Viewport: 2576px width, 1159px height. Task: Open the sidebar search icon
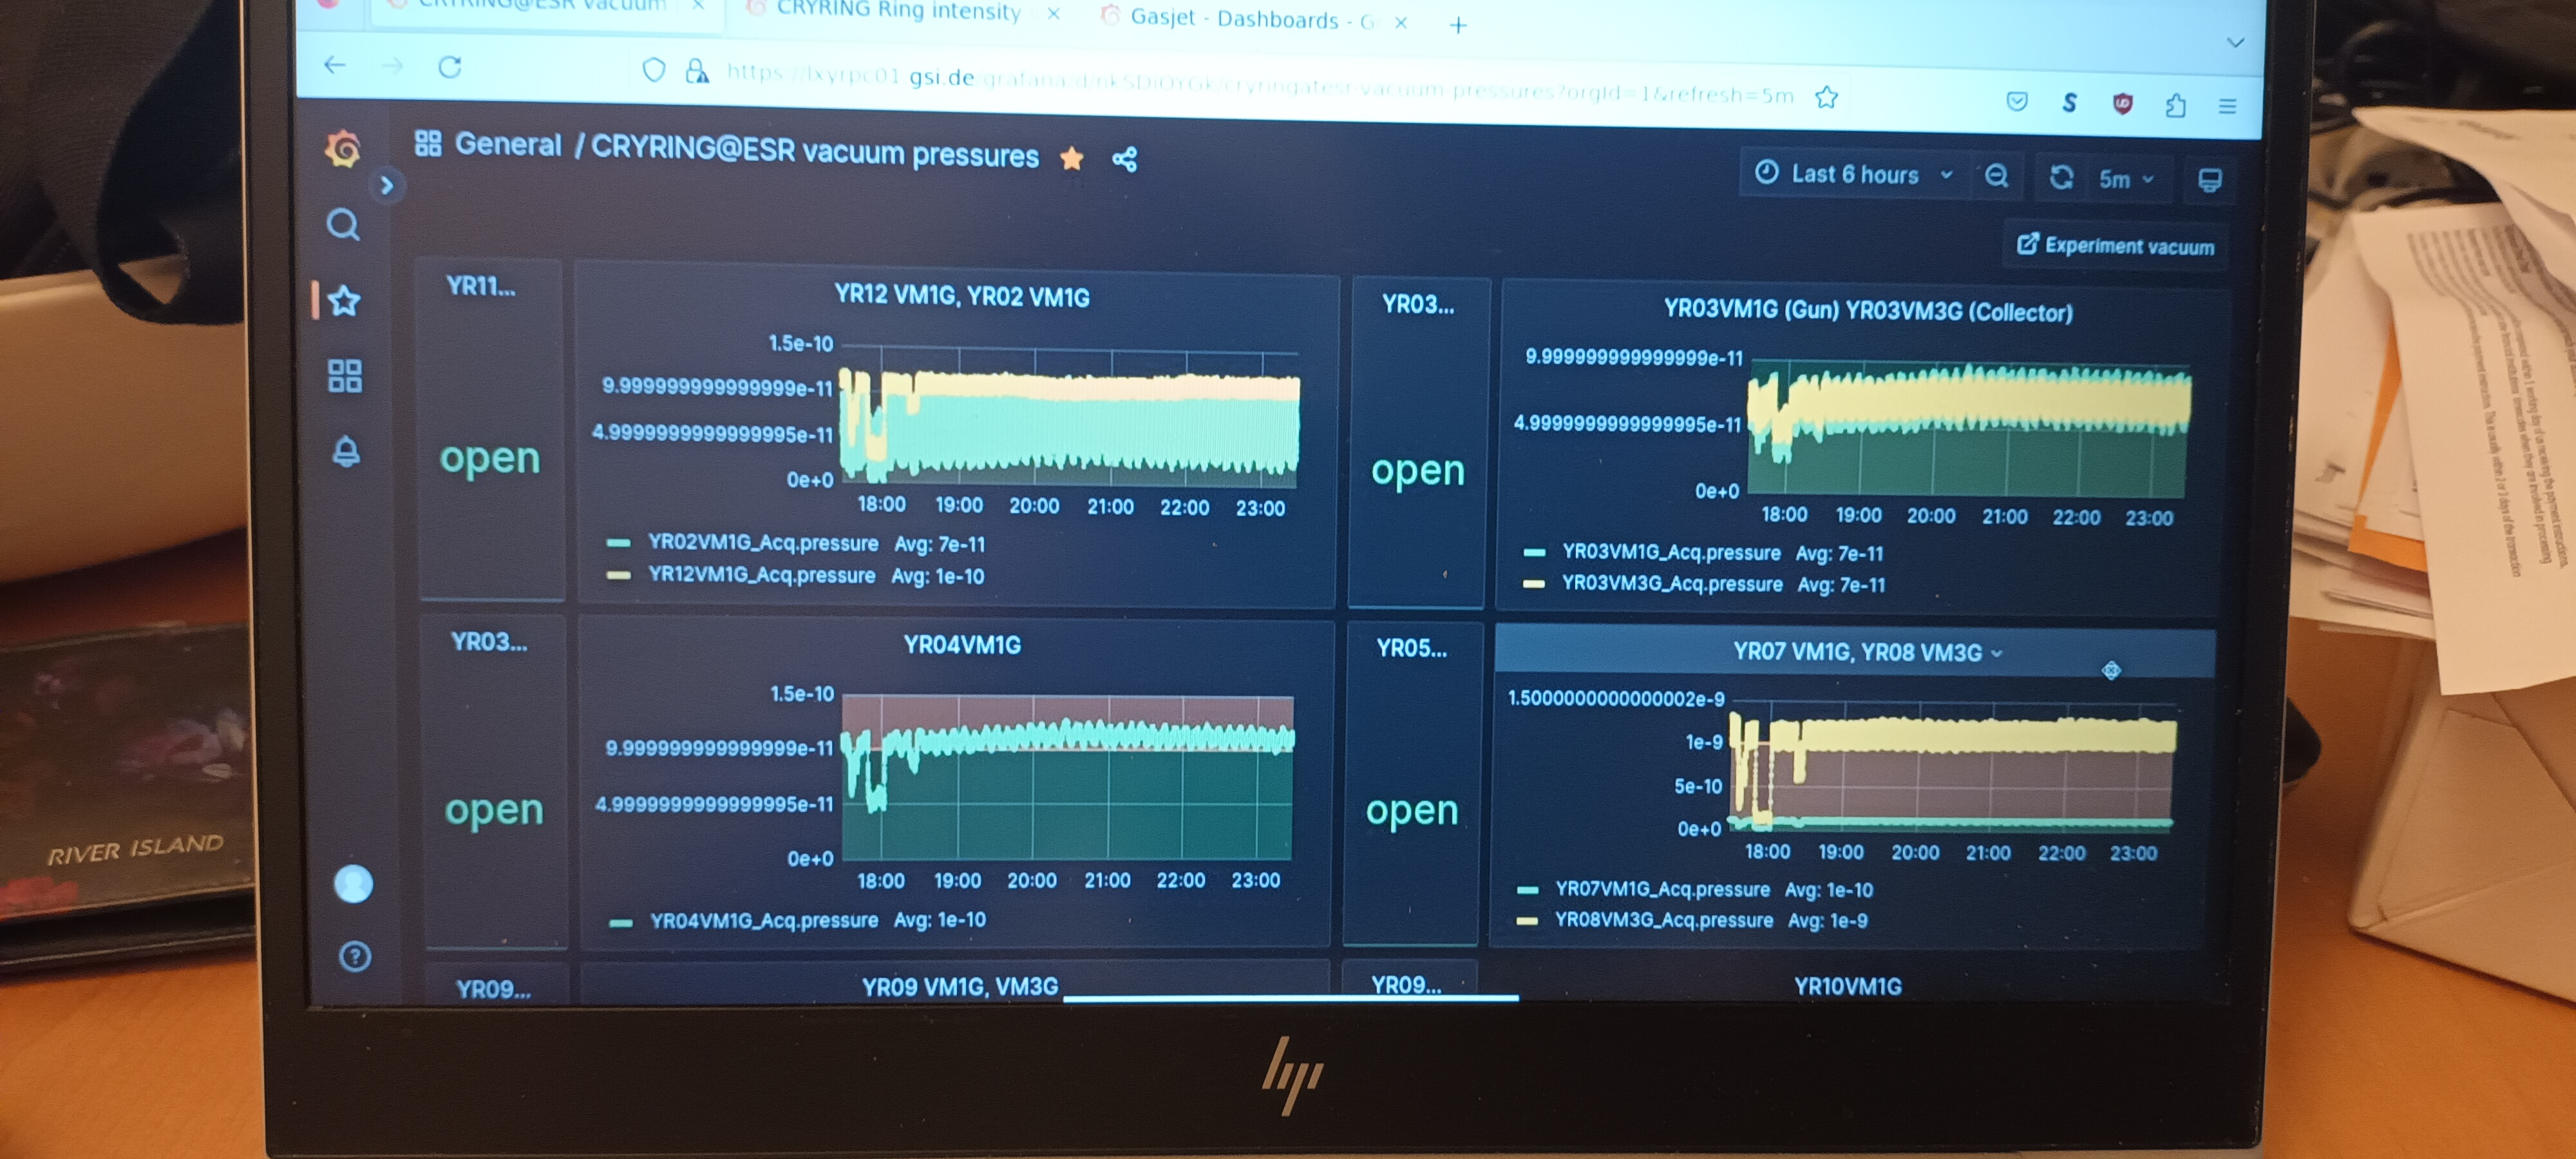coord(343,225)
